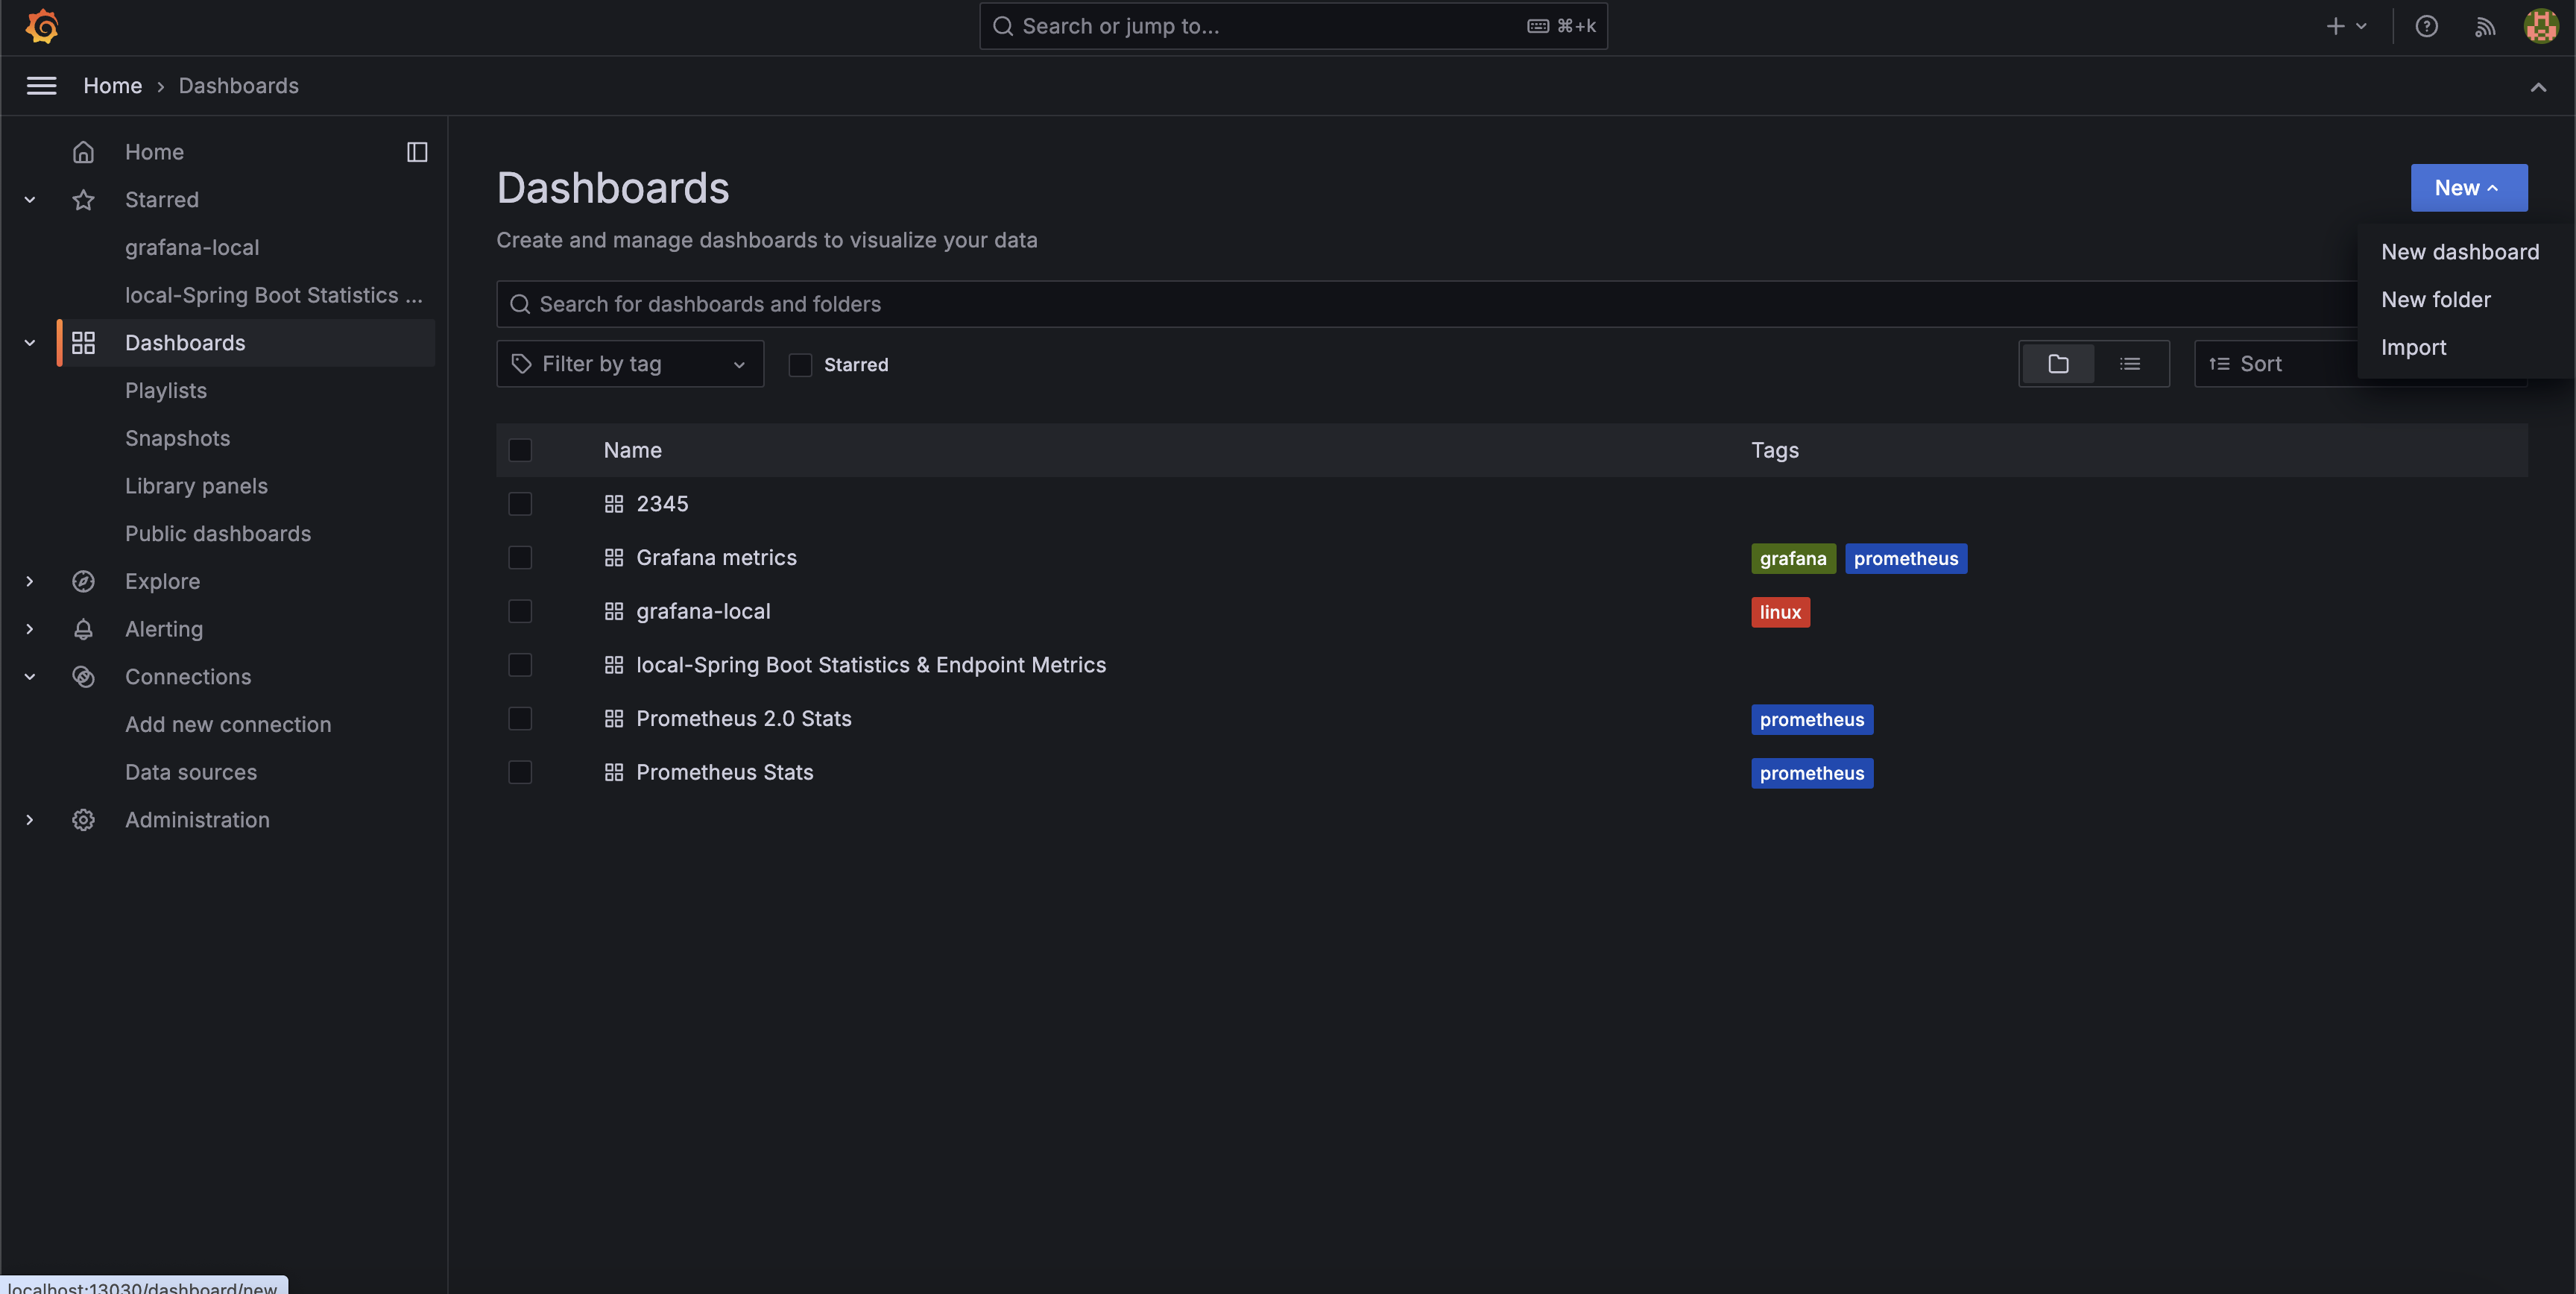Select the checkbox for grafana-local dashboard
This screenshot has width=2576, height=1294.
coord(520,612)
